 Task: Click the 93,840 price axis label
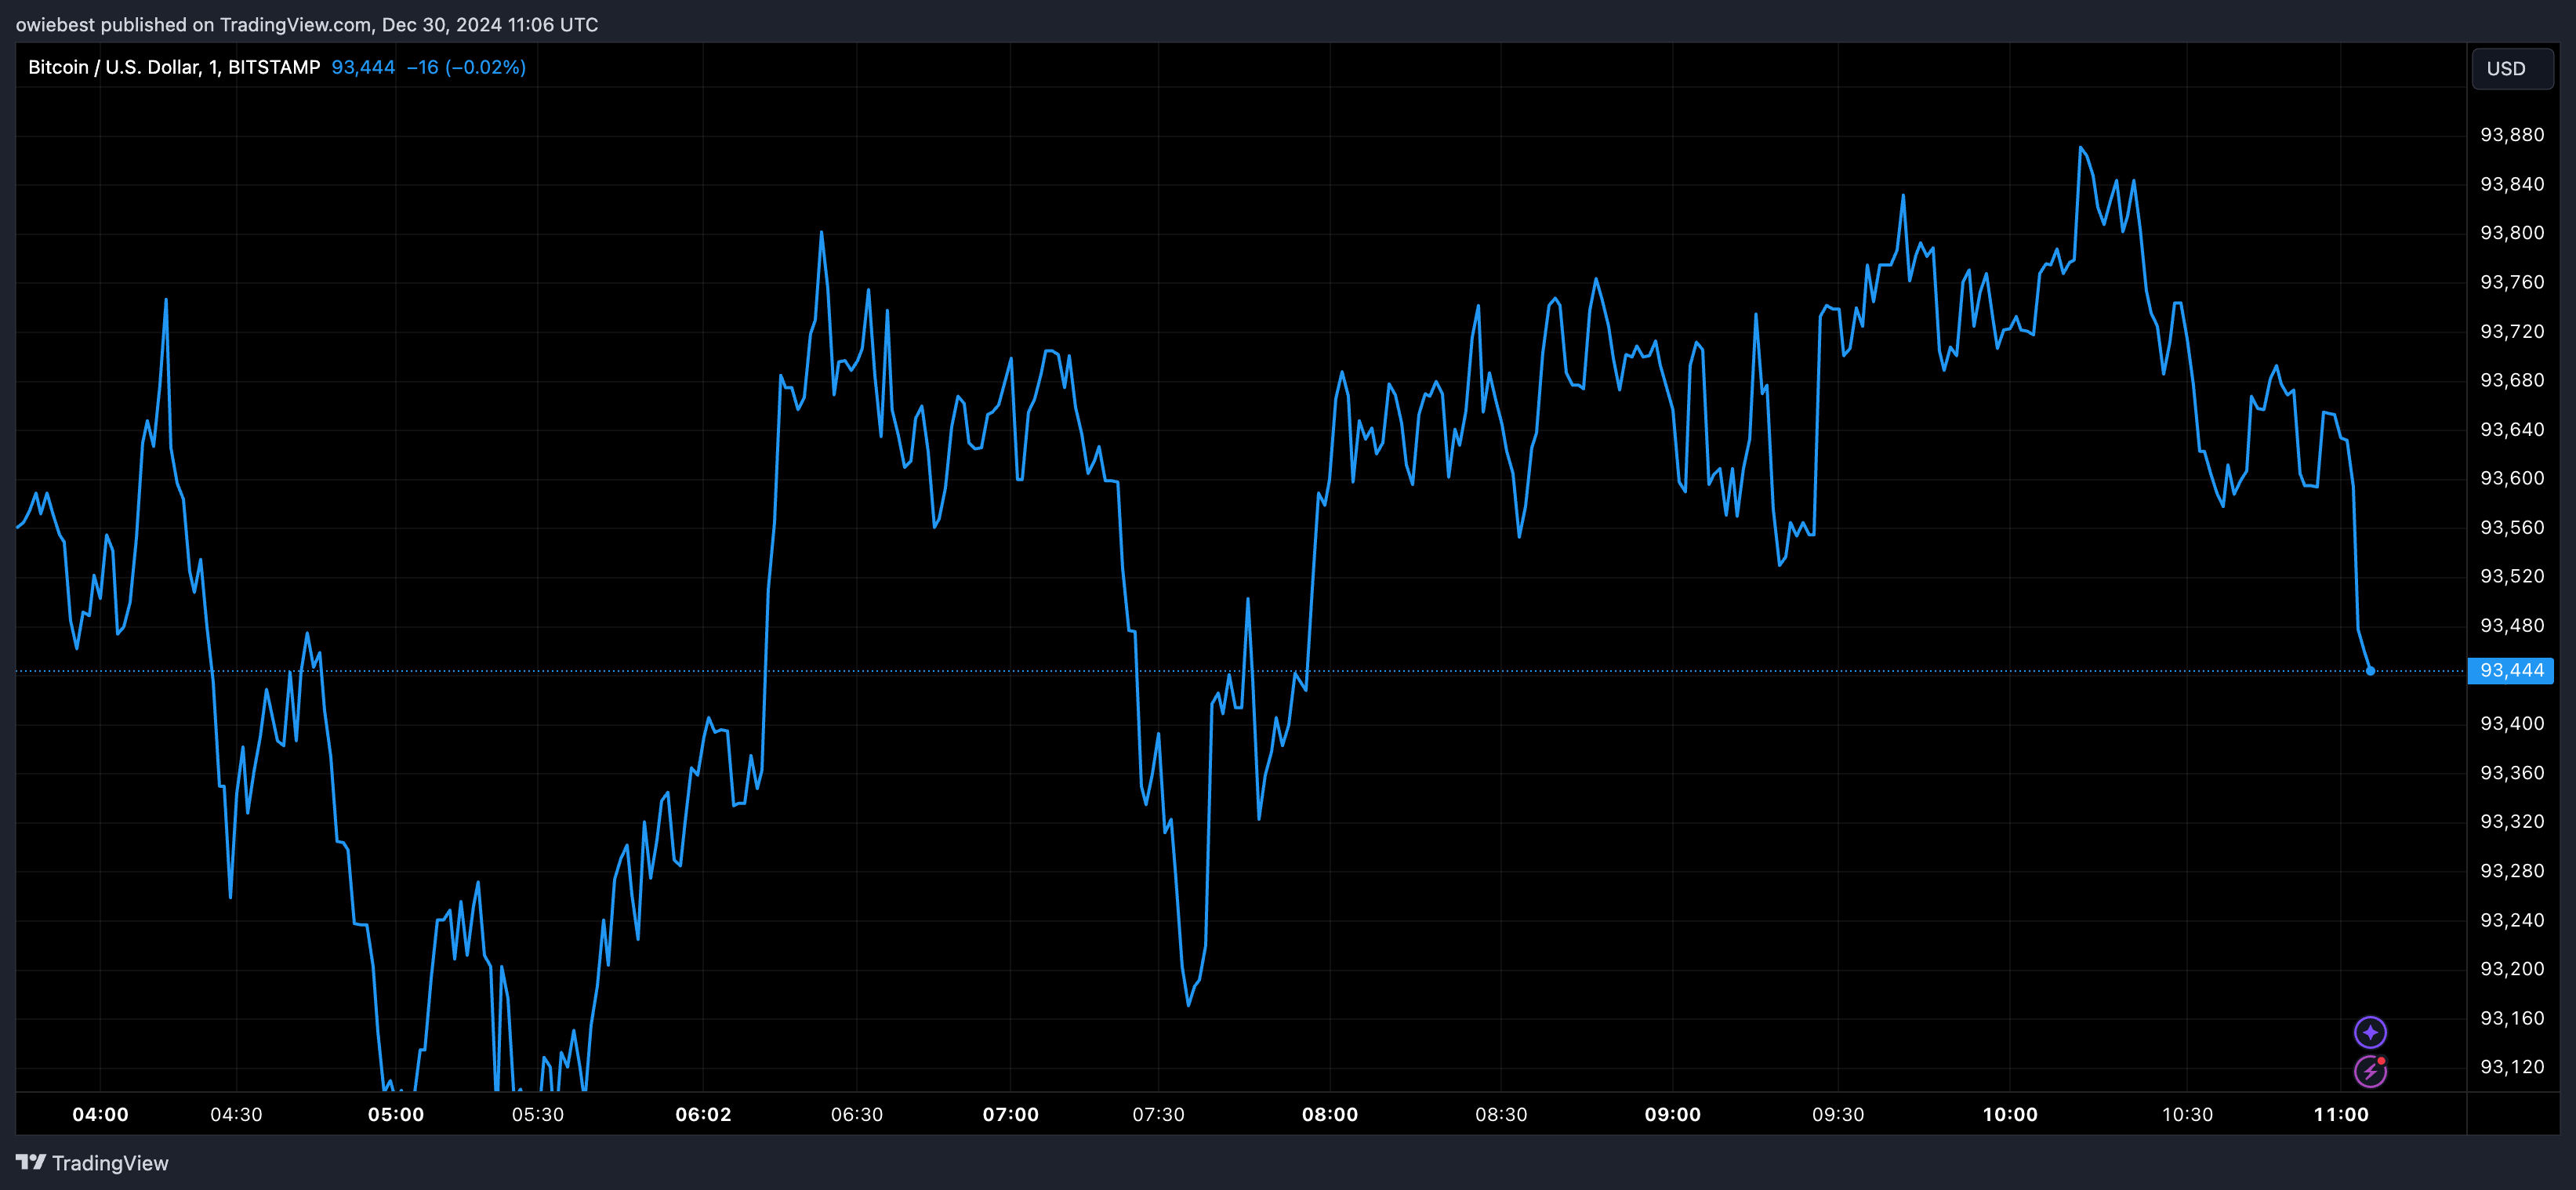[2512, 184]
